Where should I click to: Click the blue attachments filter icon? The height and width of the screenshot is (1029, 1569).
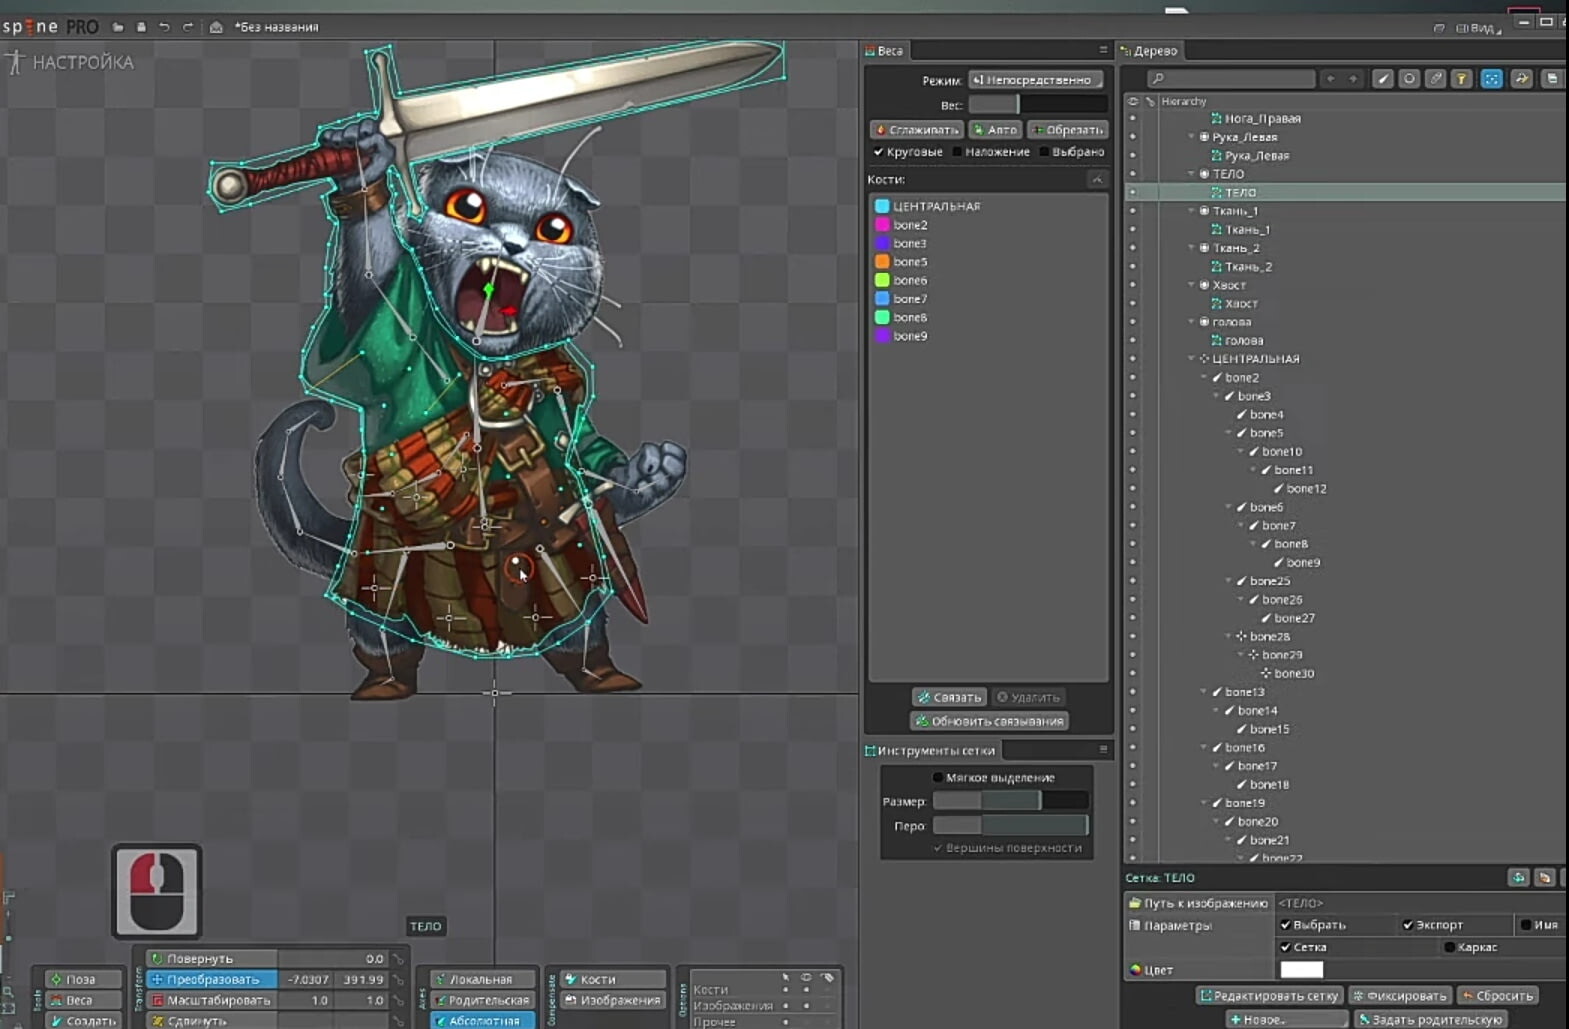pyautogui.click(x=1491, y=79)
